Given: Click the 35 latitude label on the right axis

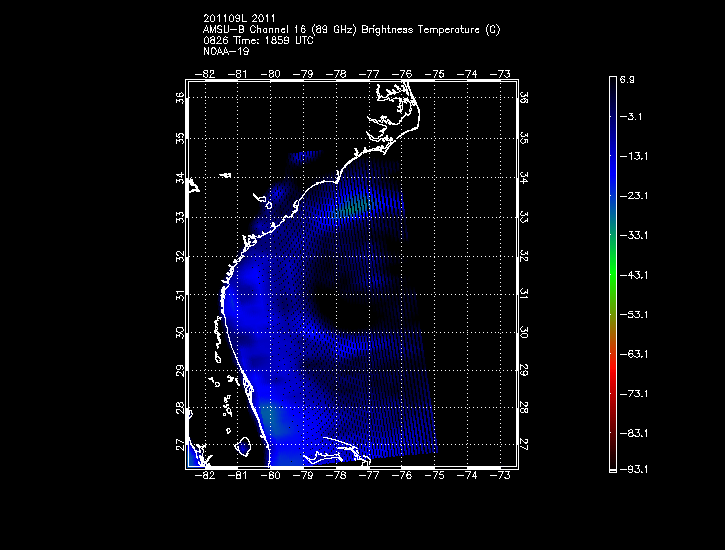Looking at the screenshot, I should (524, 138).
